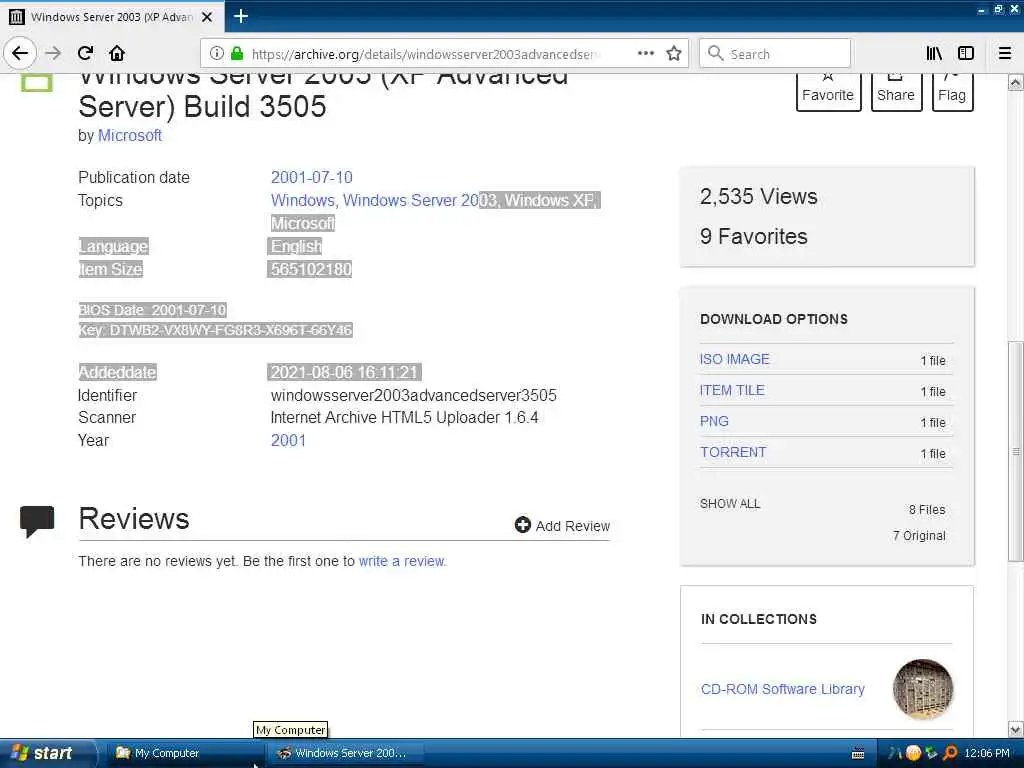
Task: Open the Year 2001 link
Action: point(288,440)
